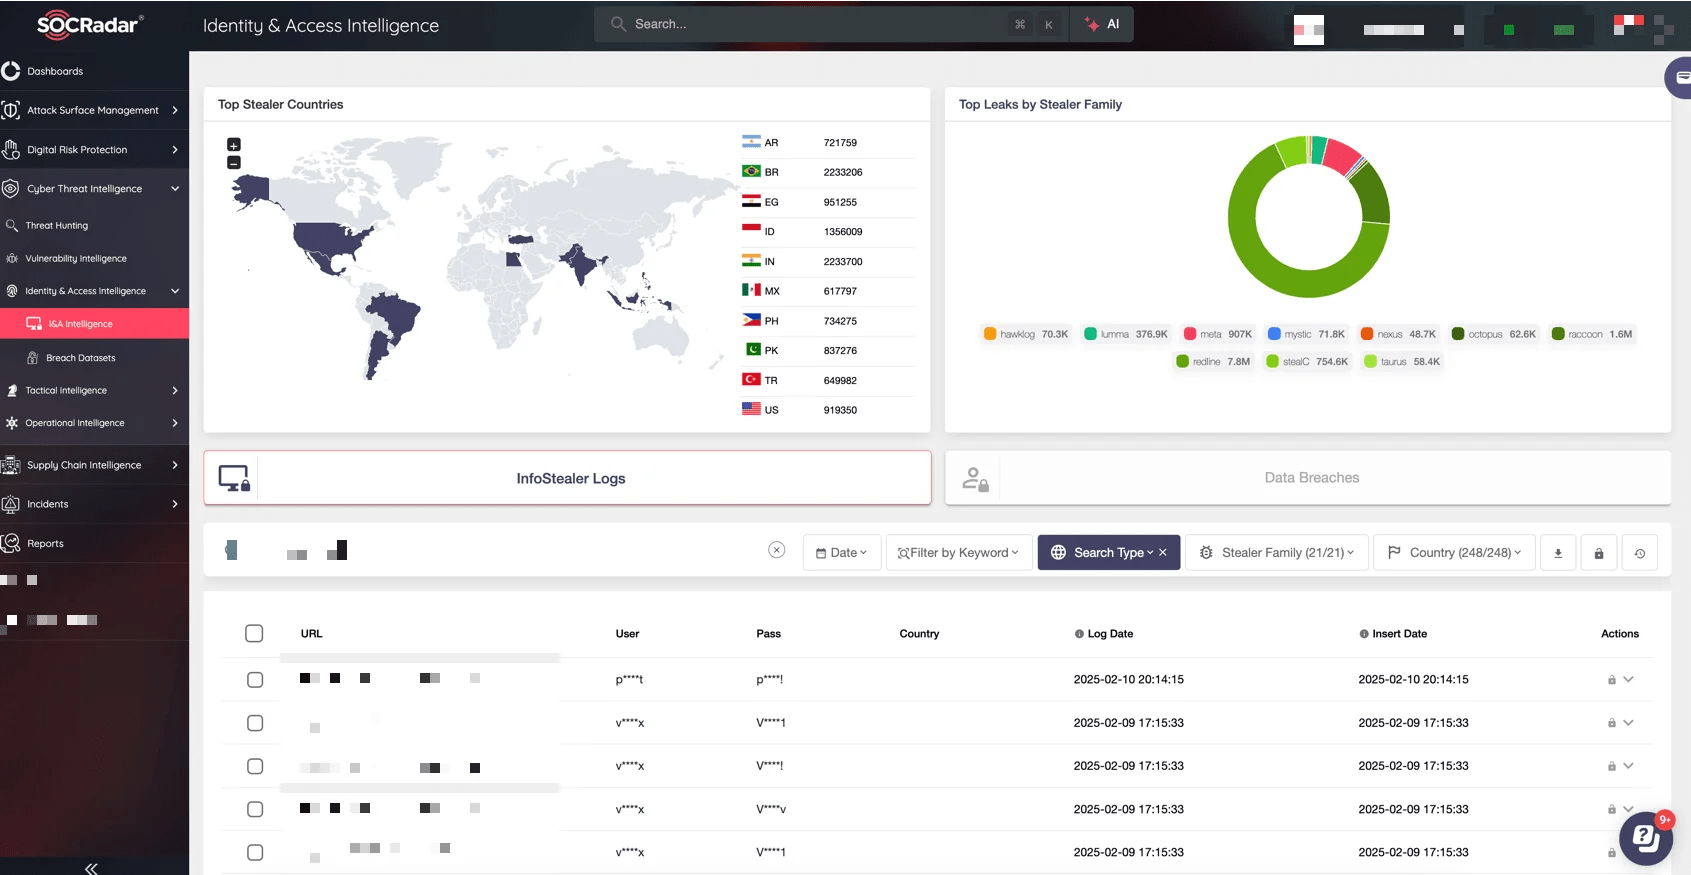
Task: Expand the Attack Surface Management chevron
Action: (x=175, y=110)
